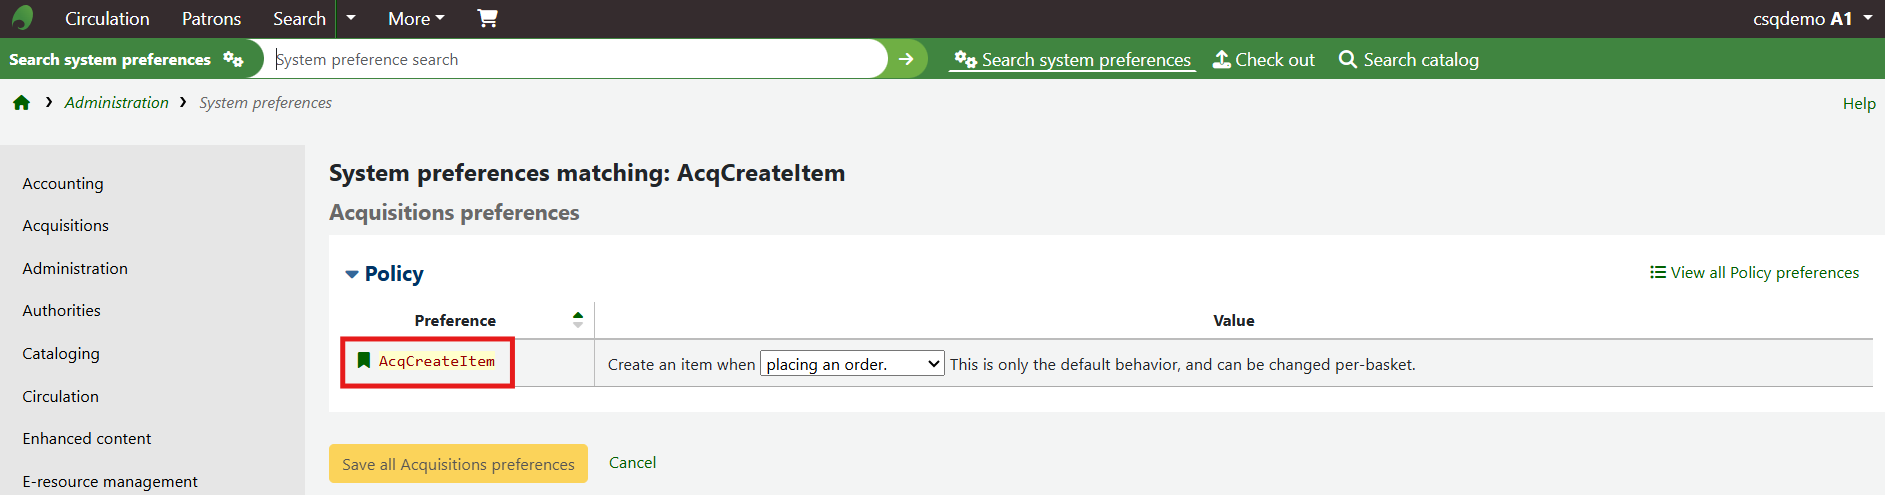Submit search with green arrow button

pyautogui.click(x=906, y=59)
